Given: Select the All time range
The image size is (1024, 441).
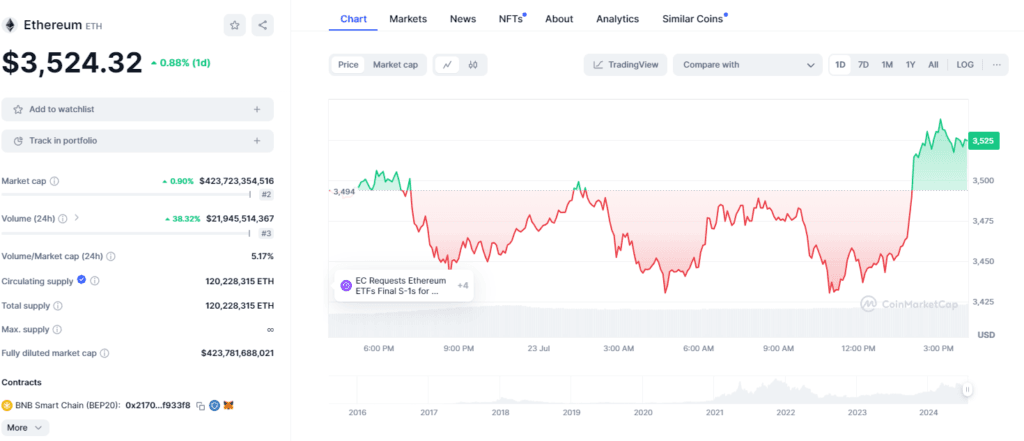Looking at the screenshot, I should point(933,65).
